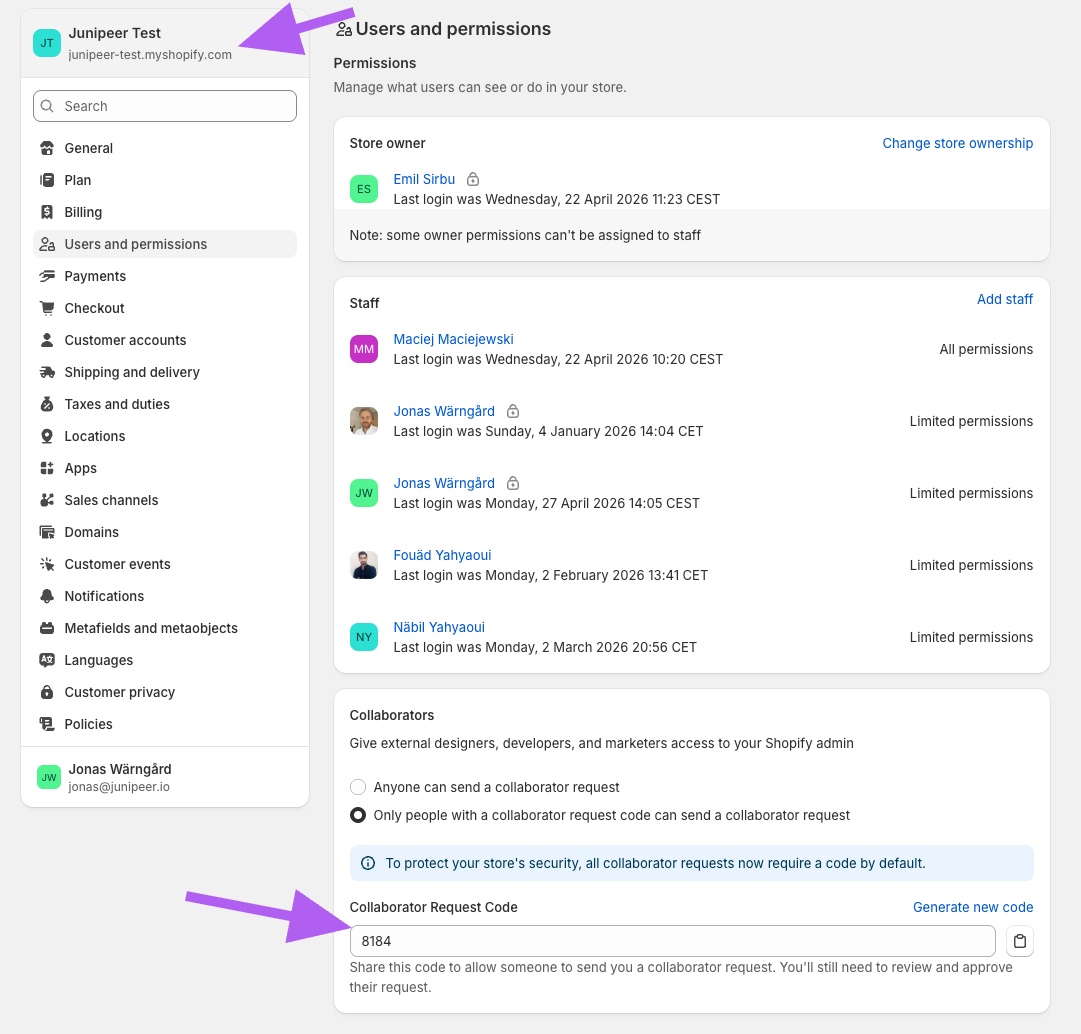Click the Locations pin icon
The image size is (1081, 1034).
[x=47, y=436]
